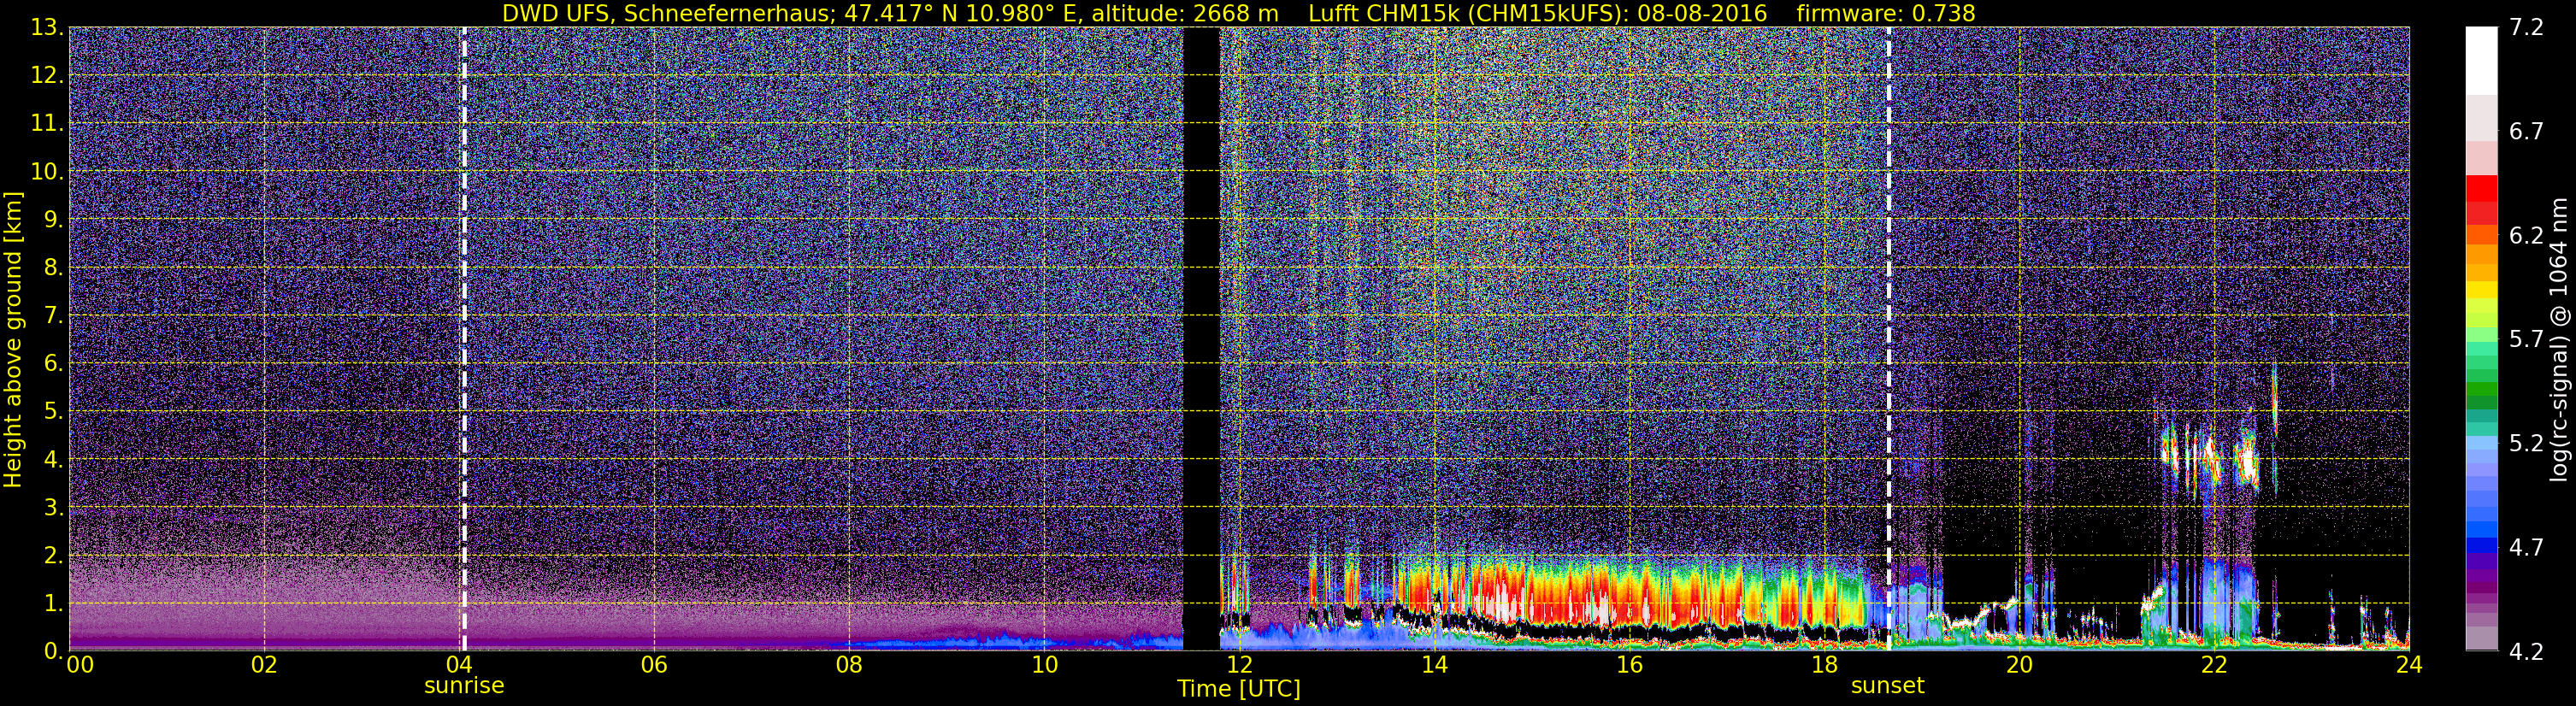The image size is (2576, 706).
Task: Click the 'Height above ground [km]' axis label
Action: pyautogui.click(x=13, y=339)
